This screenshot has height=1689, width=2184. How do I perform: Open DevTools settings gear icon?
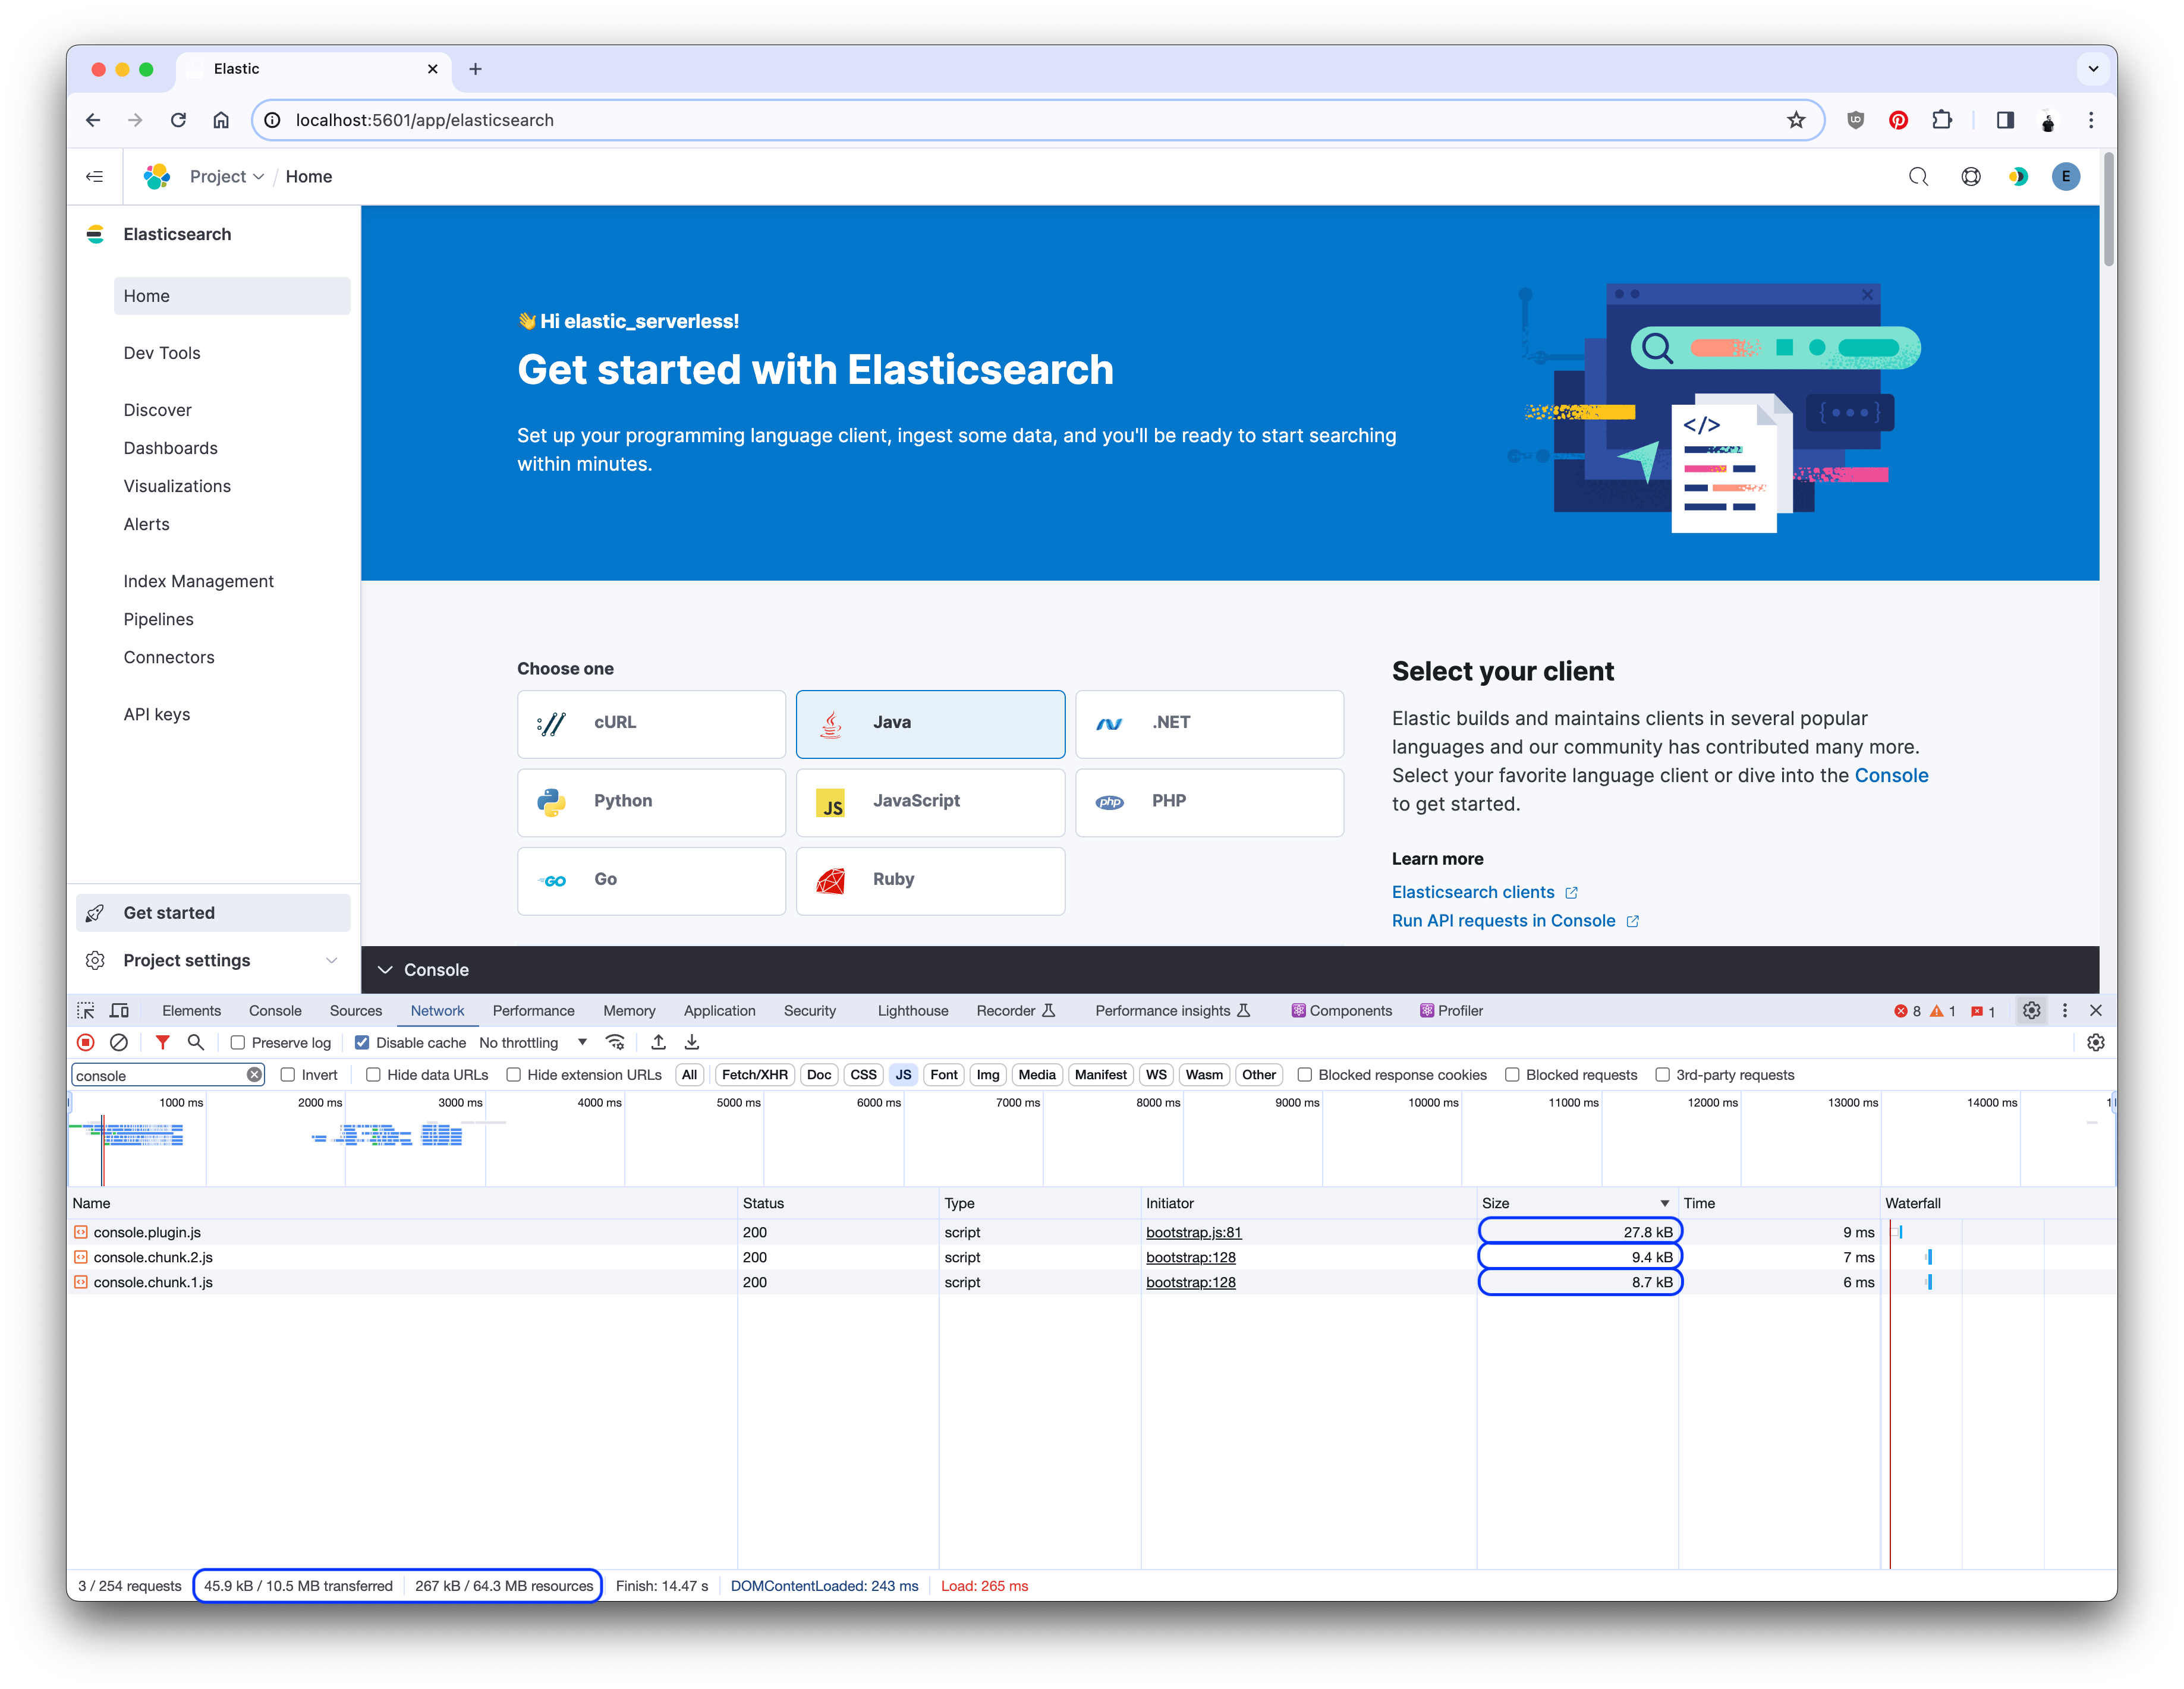(x=2032, y=1011)
